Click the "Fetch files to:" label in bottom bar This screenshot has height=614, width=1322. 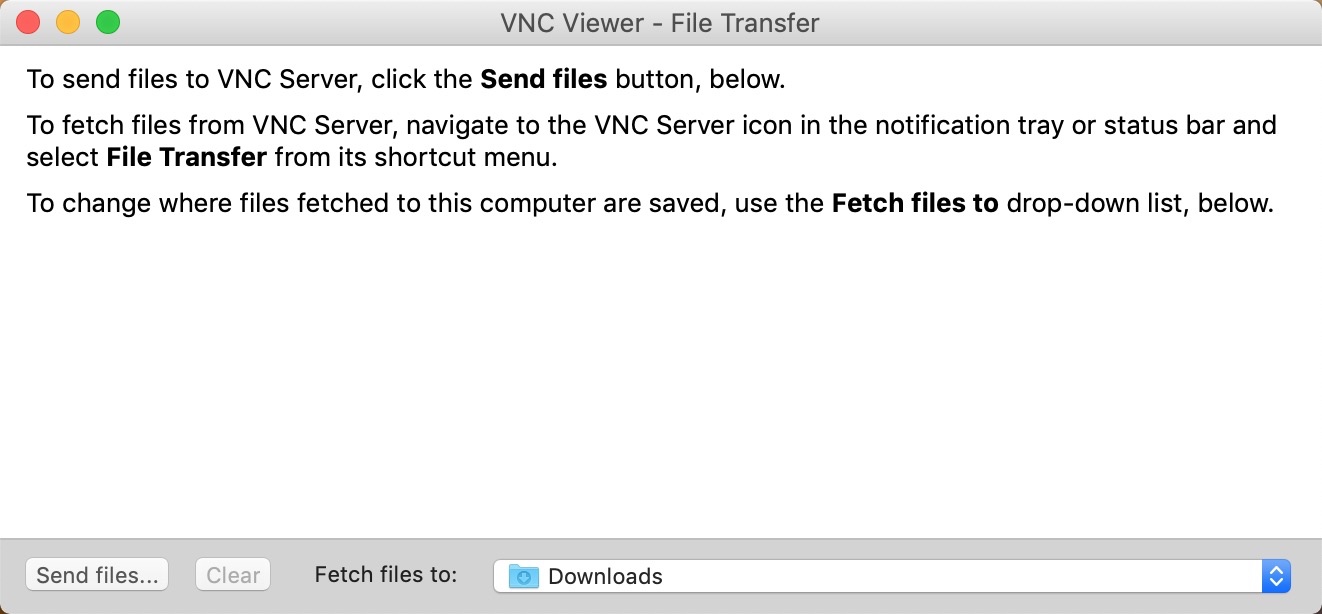(x=386, y=574)
